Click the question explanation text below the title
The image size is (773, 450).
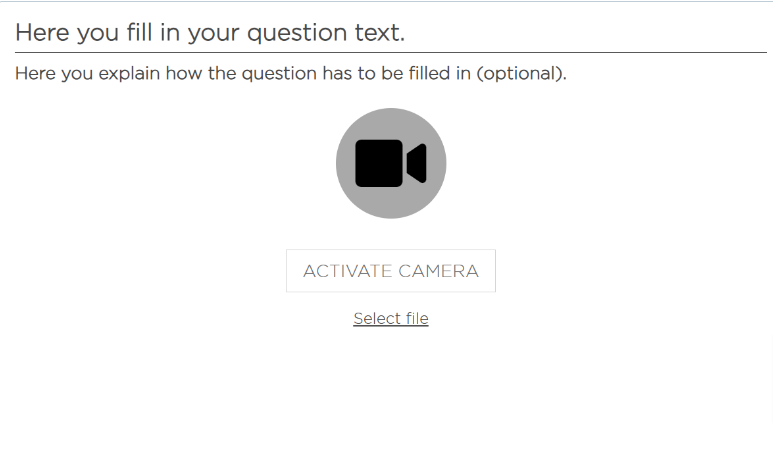(291, 73)
